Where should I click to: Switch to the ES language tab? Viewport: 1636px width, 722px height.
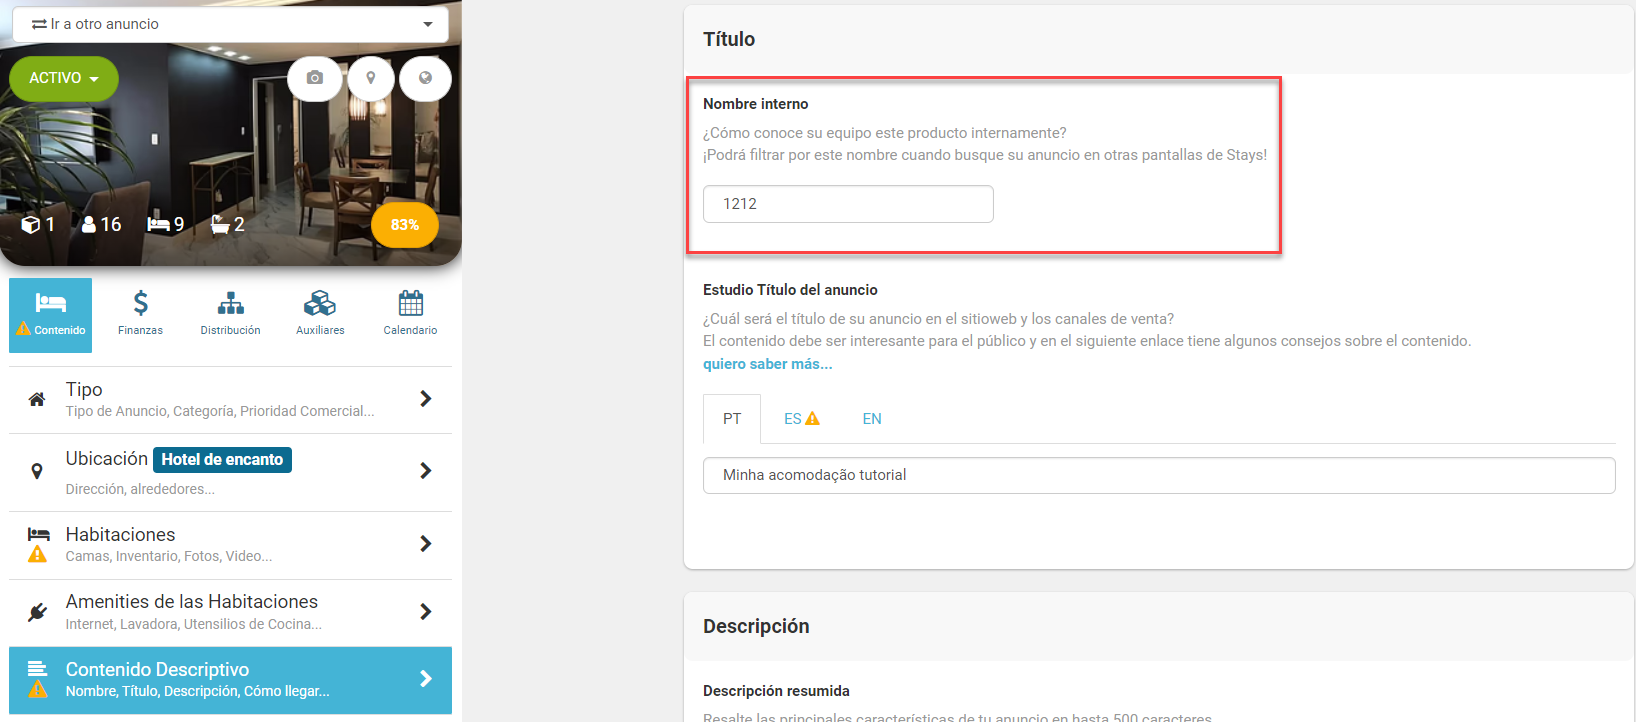pos(801,419)
